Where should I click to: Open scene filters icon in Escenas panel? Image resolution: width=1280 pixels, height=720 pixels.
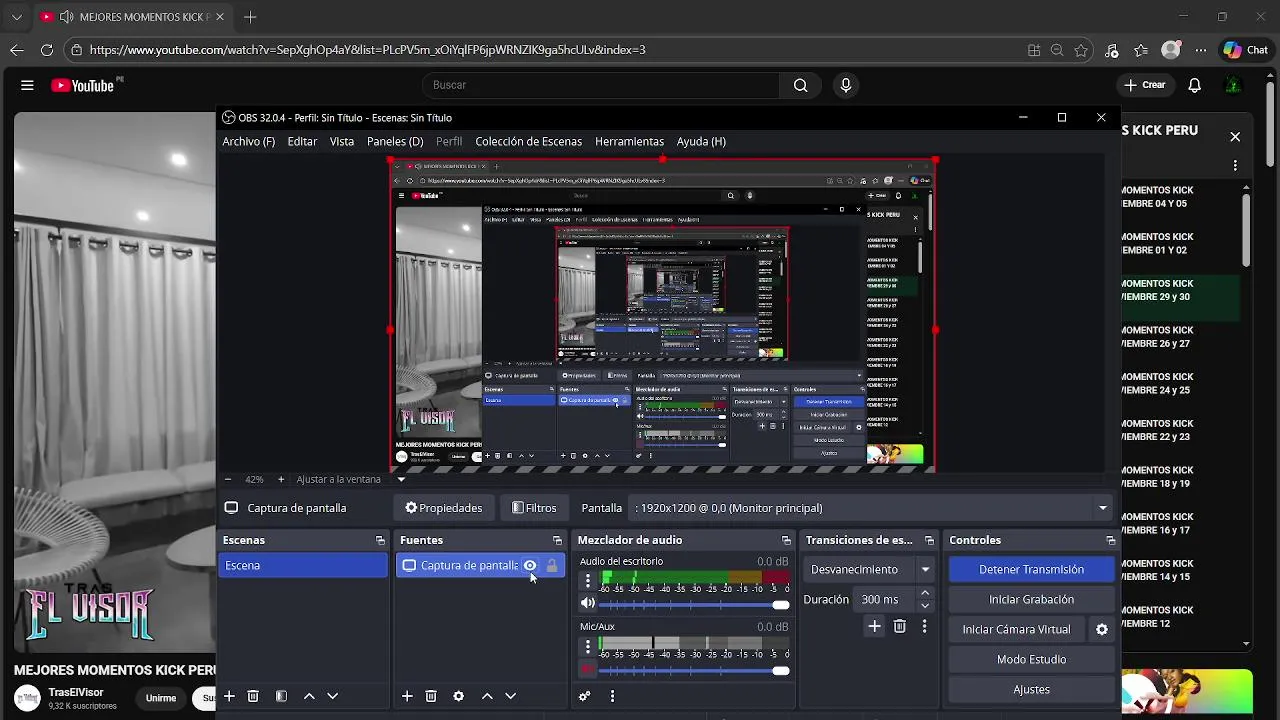click(x=281, y=696)
